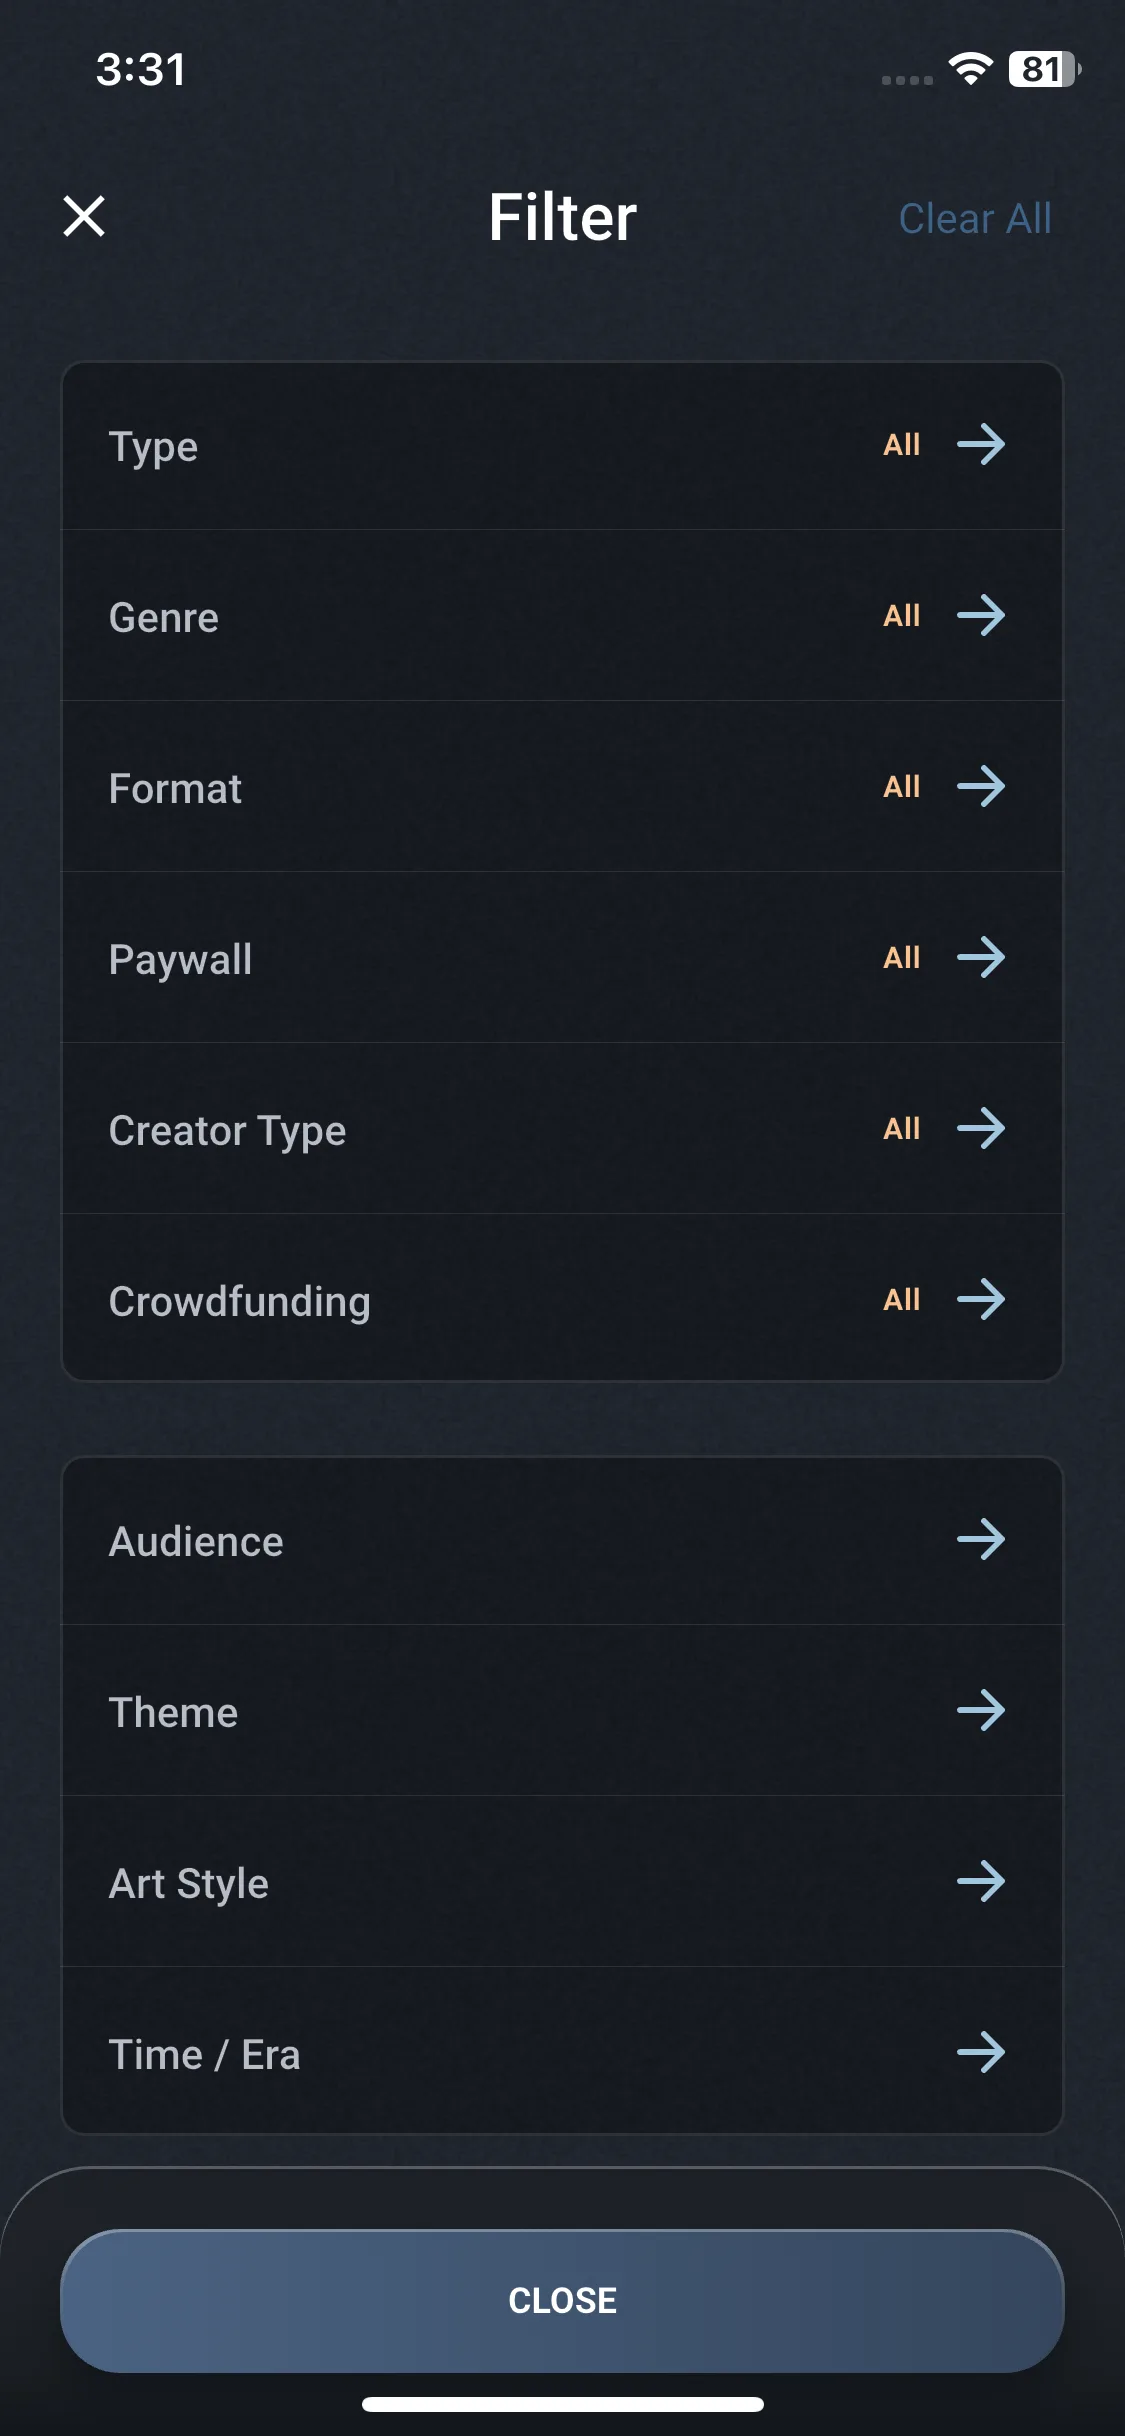
Task: Tap the Wi-Fi status icon
Action: [x=970, y=69]
